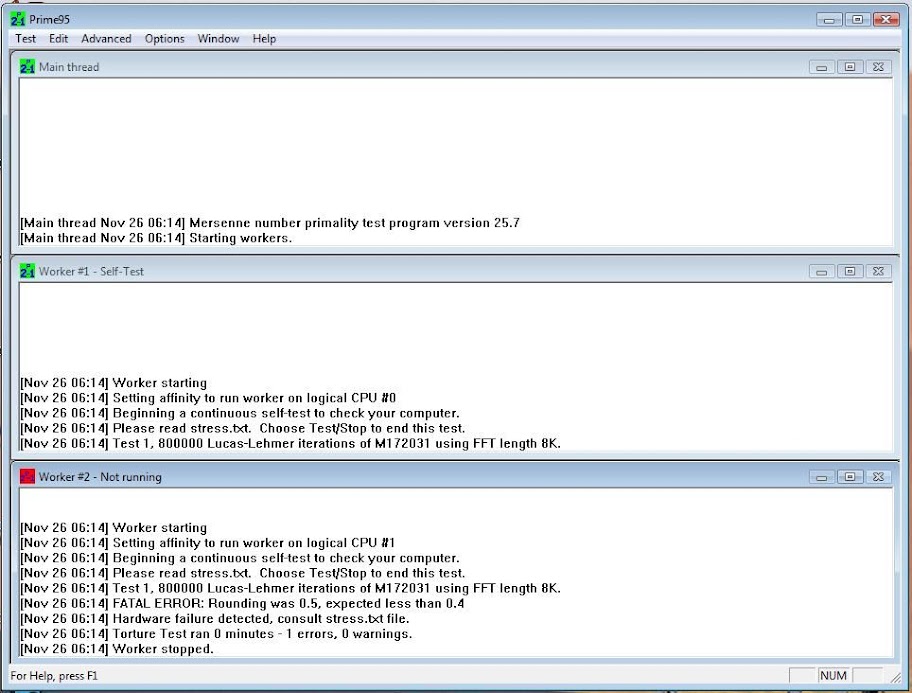Viewport: 912px width, 693px height.
Task: Close the Main thread child window
Action: click(878, 67)
